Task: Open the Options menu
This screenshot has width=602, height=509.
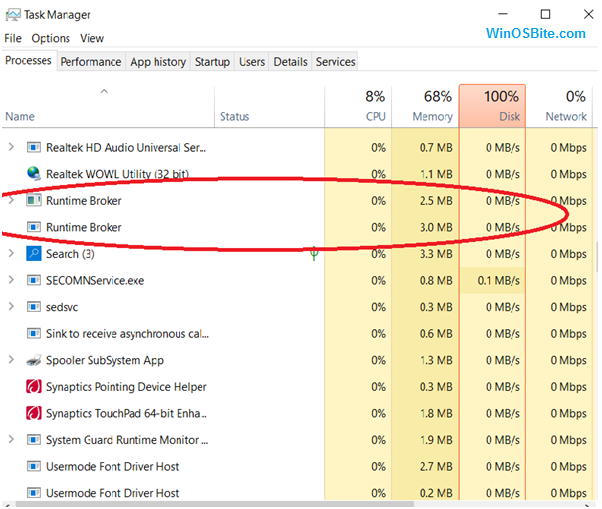Action: pos(51,38)
